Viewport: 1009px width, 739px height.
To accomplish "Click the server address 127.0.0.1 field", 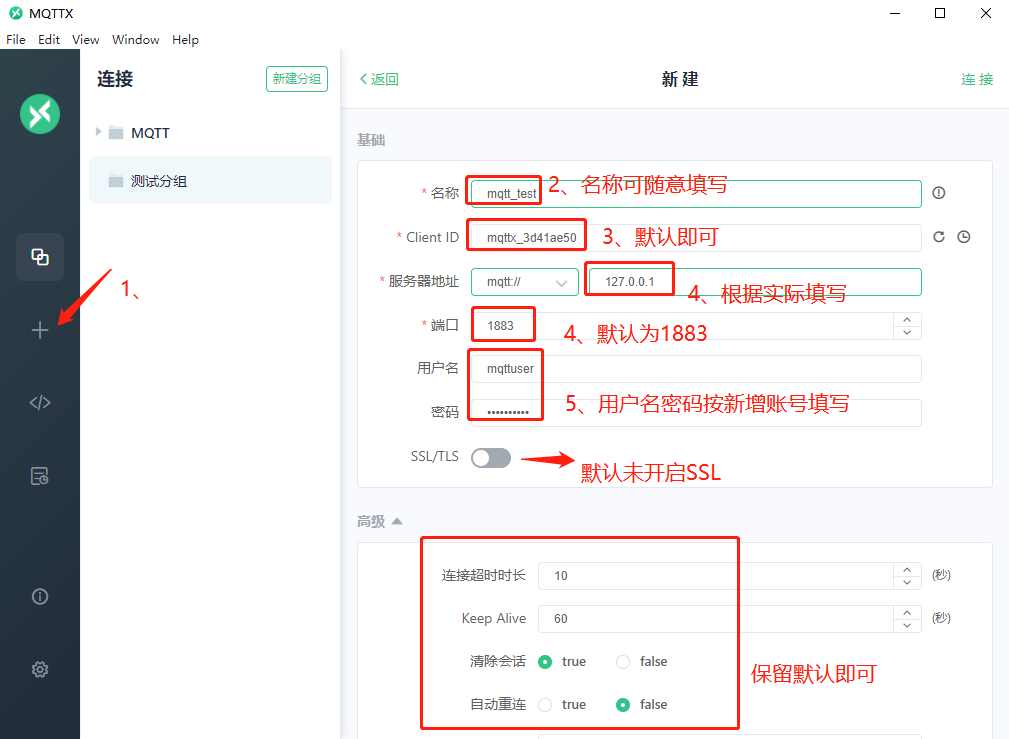I will (753, 282).
